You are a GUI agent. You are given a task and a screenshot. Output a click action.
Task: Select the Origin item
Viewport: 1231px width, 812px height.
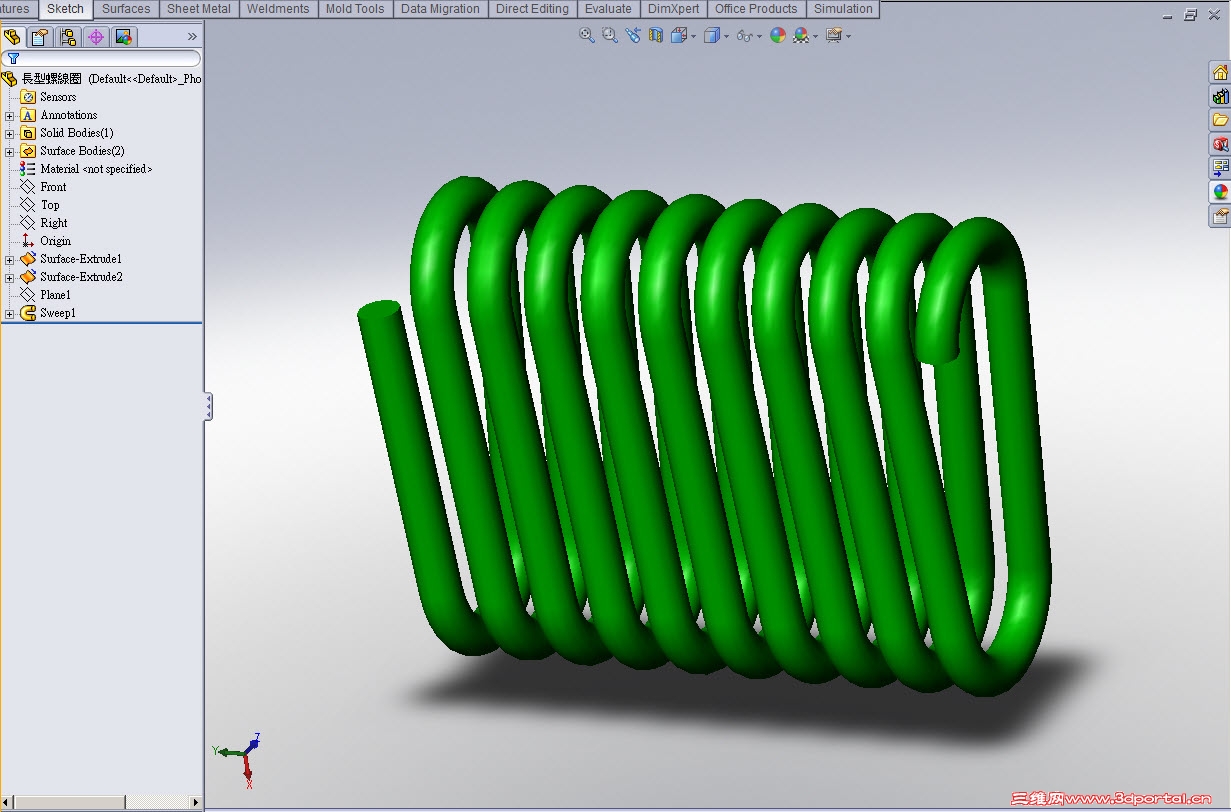55,241
